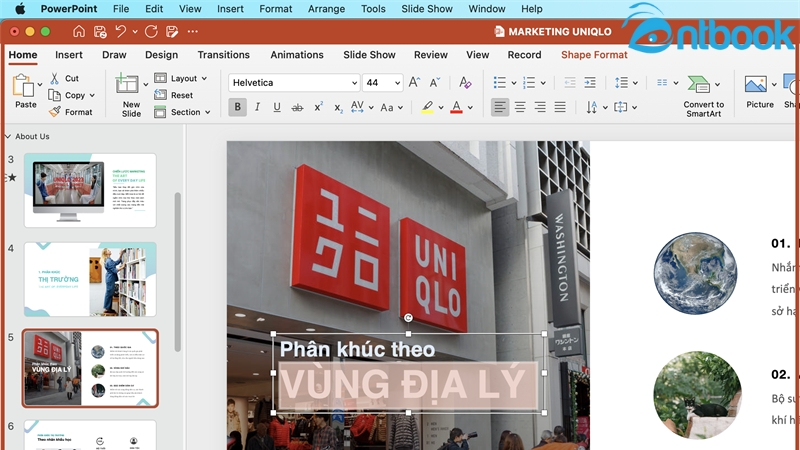
Task: Toggle Center paragraph alignment
Action: click(520, 107)
